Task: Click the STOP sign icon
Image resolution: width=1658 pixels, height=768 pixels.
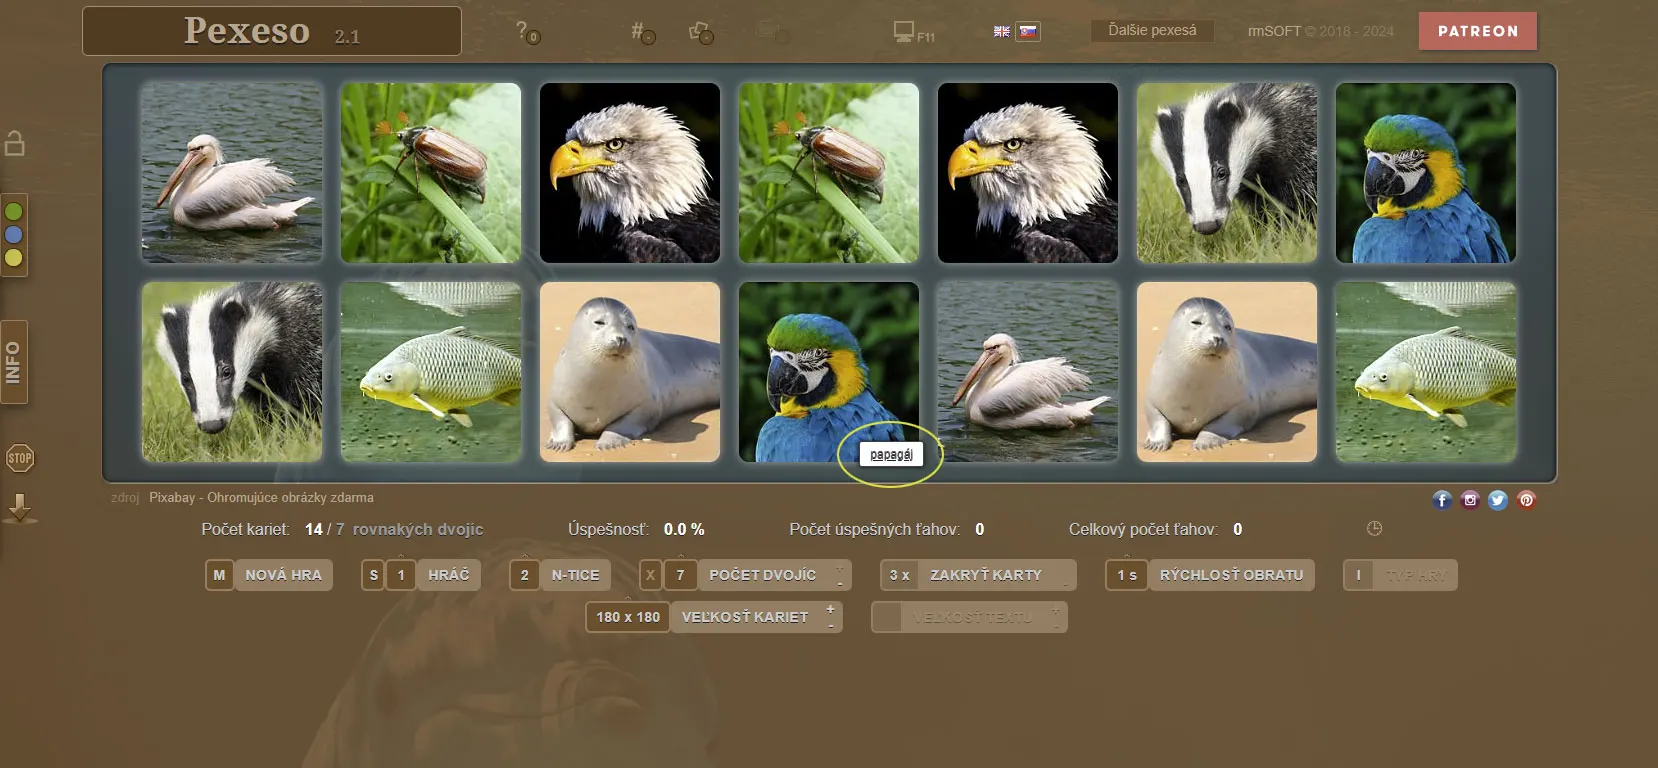Action: pos(19,459)
